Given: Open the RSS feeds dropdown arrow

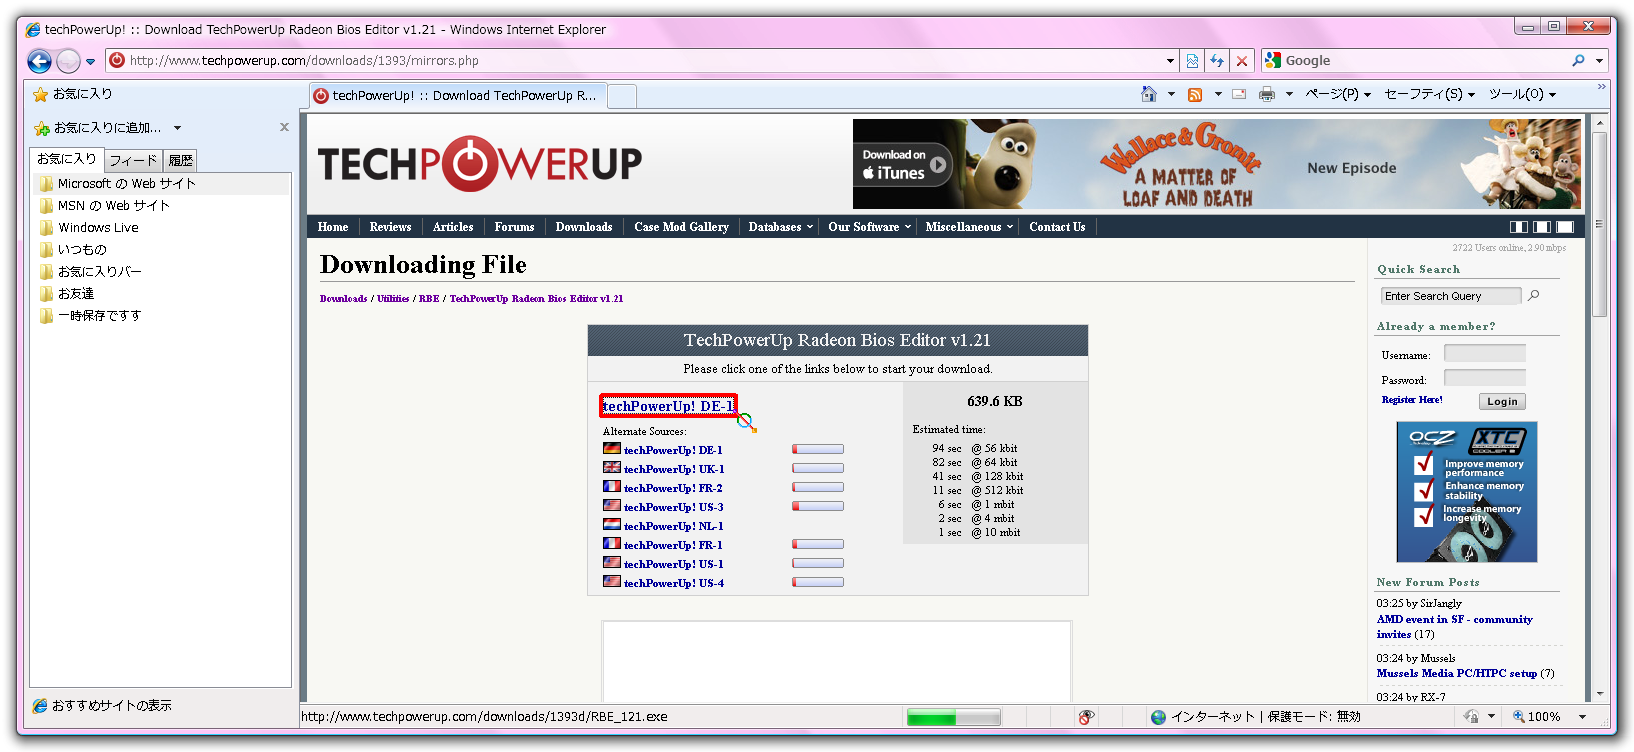Looking at the screenshot, I should click(1218, 94).
